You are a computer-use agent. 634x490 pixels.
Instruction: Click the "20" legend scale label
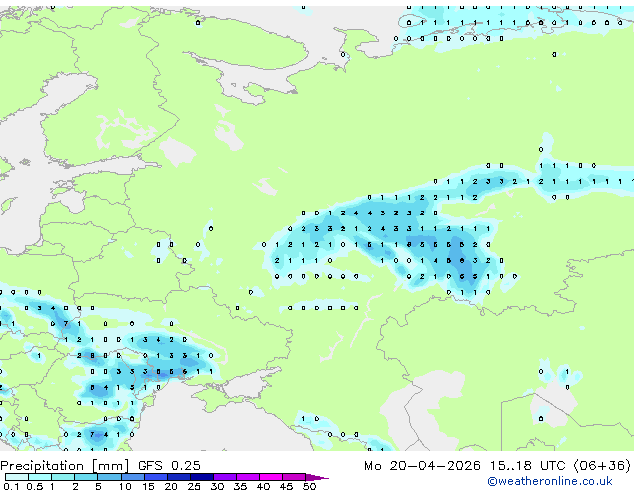(x=171, y=486)
